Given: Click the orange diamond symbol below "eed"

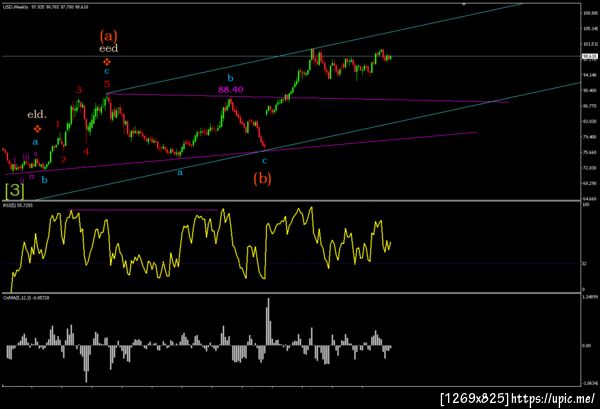Looking at the screenshot, I should click(107, 62).
